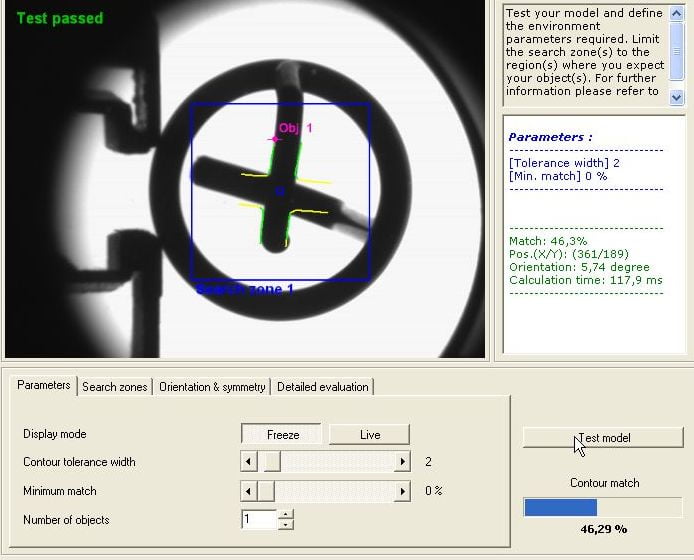Viewport: 694px width, 560px height.
Task: Select the Detailed evaluation tab
Action: pyautogui.click(x=322, y=387)
